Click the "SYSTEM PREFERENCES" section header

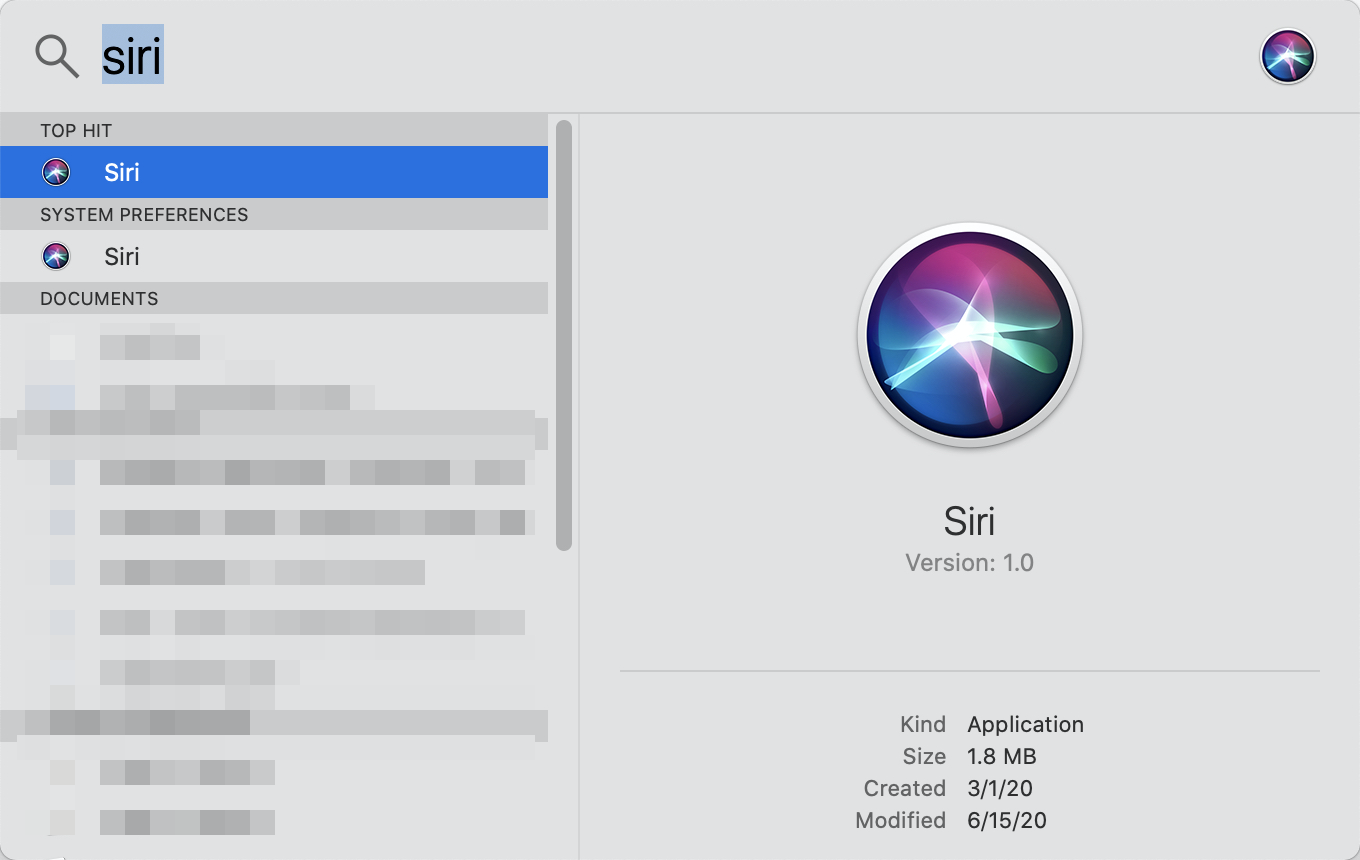[x=274, y=214]
